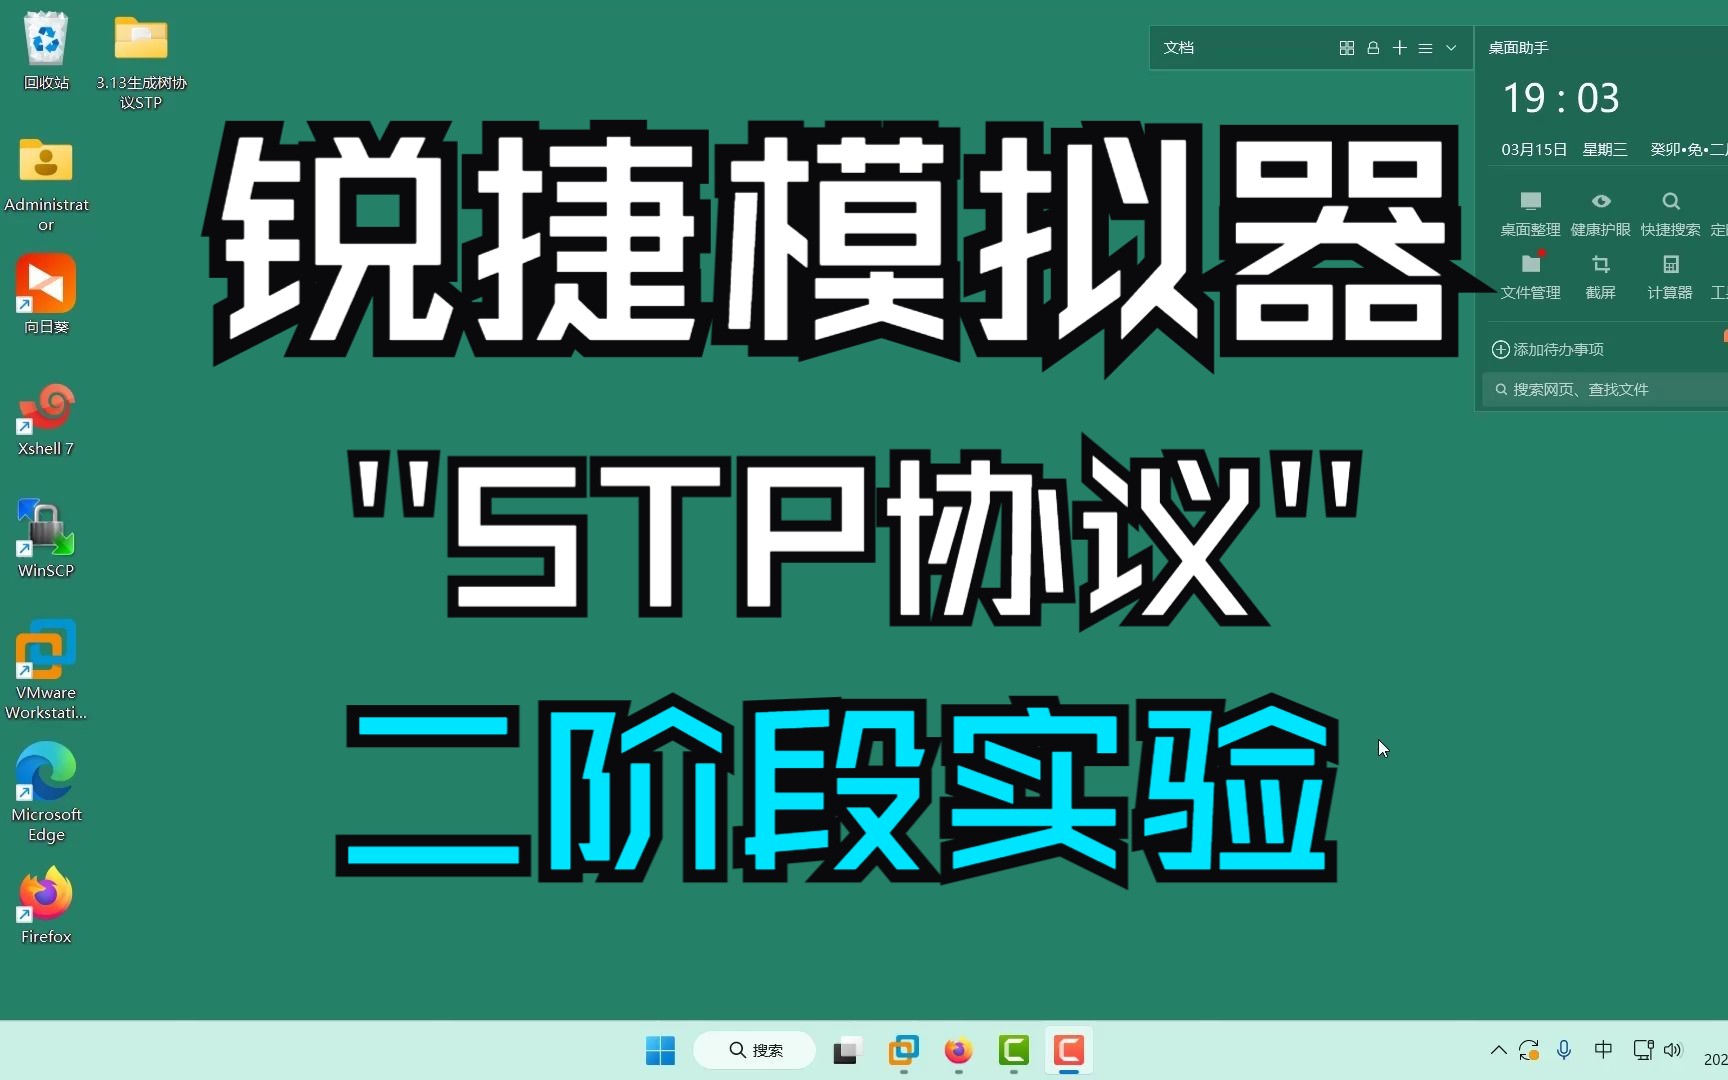
Task: Open 快捷搜索 quick search tool
Action: [1671, 214]
